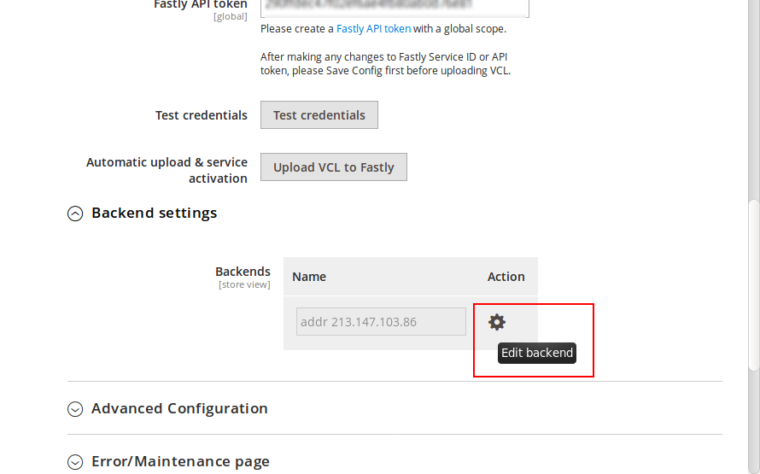Click the Test credentials field label
The width and height of the screenshot is (760, 474).
(201, 115)
